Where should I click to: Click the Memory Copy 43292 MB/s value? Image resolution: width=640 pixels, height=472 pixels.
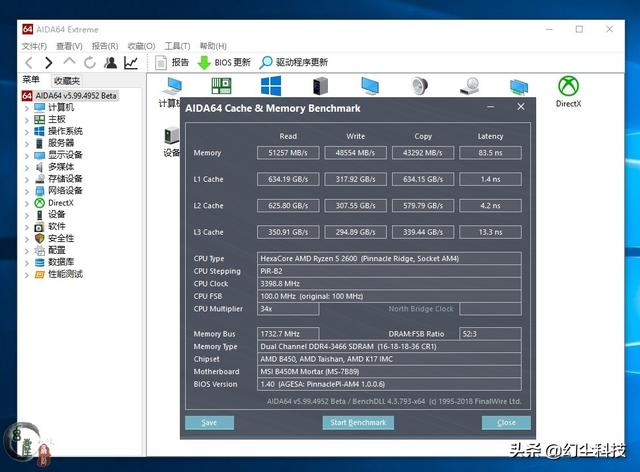pyautogui.click(x=423, y=153)
